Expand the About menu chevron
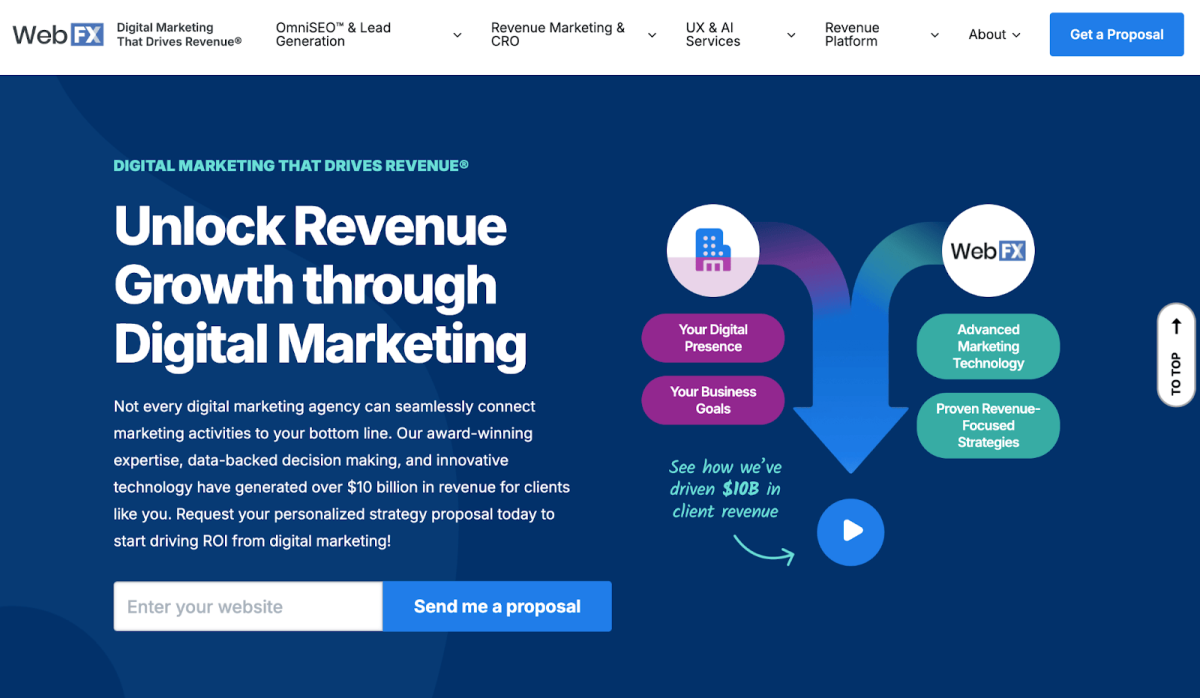The height and width of the screenshot is (698, 1200). (1017, 35)
